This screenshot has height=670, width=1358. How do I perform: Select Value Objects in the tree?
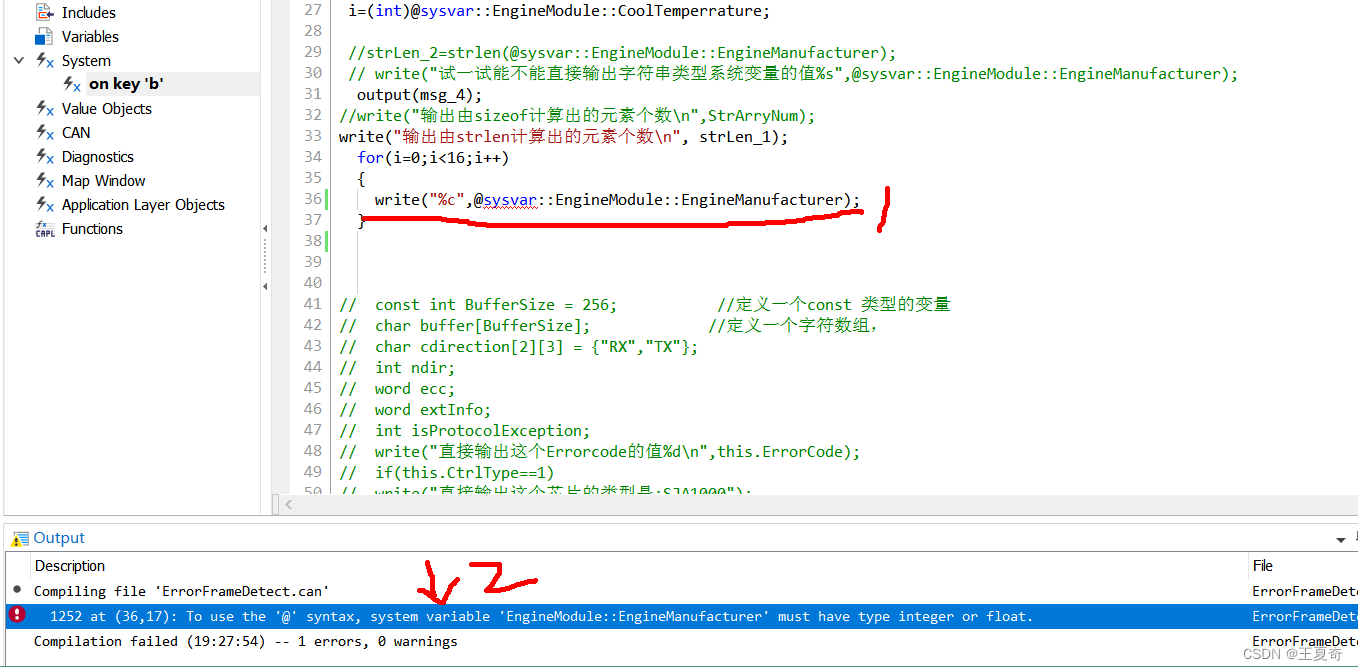107,109
